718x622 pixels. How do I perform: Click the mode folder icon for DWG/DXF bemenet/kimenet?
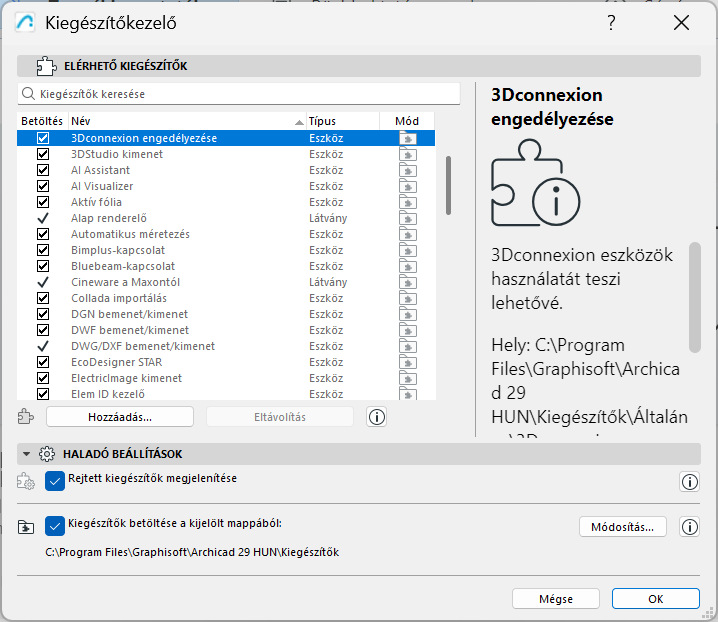point(408,347)
